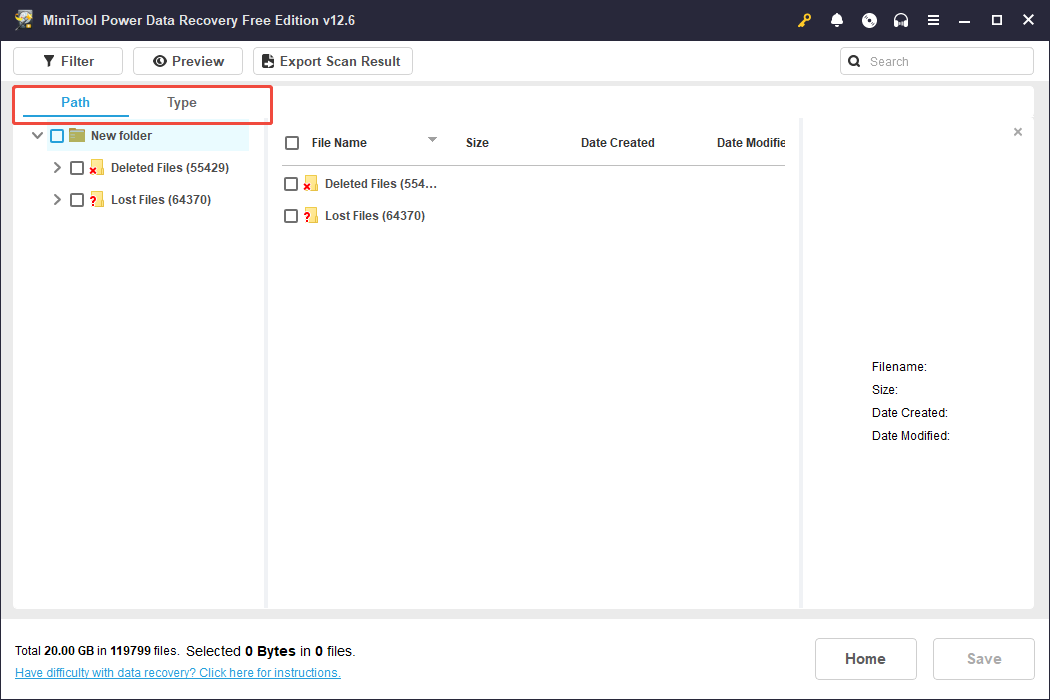Open the headset support icon
Viewport: 1050px width, 700px height.
pos(901,19)
